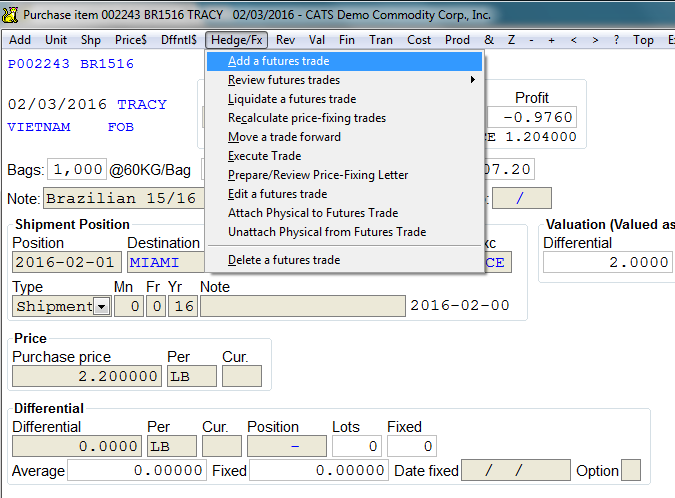Click the shipment Note input field
Viewport: 675px width, 498px height.
pyautogui.click(x=303, y=306)
